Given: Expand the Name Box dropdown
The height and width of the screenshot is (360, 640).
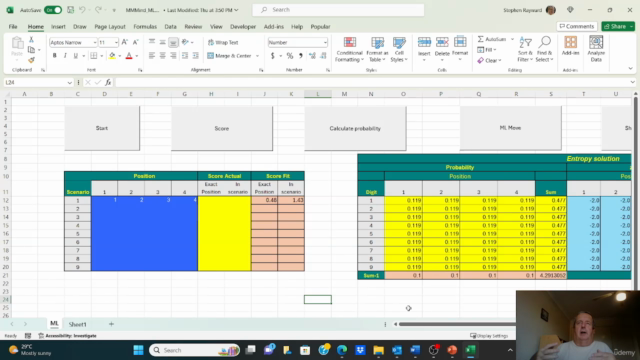Looking at the screenshot, I should 69,82.
